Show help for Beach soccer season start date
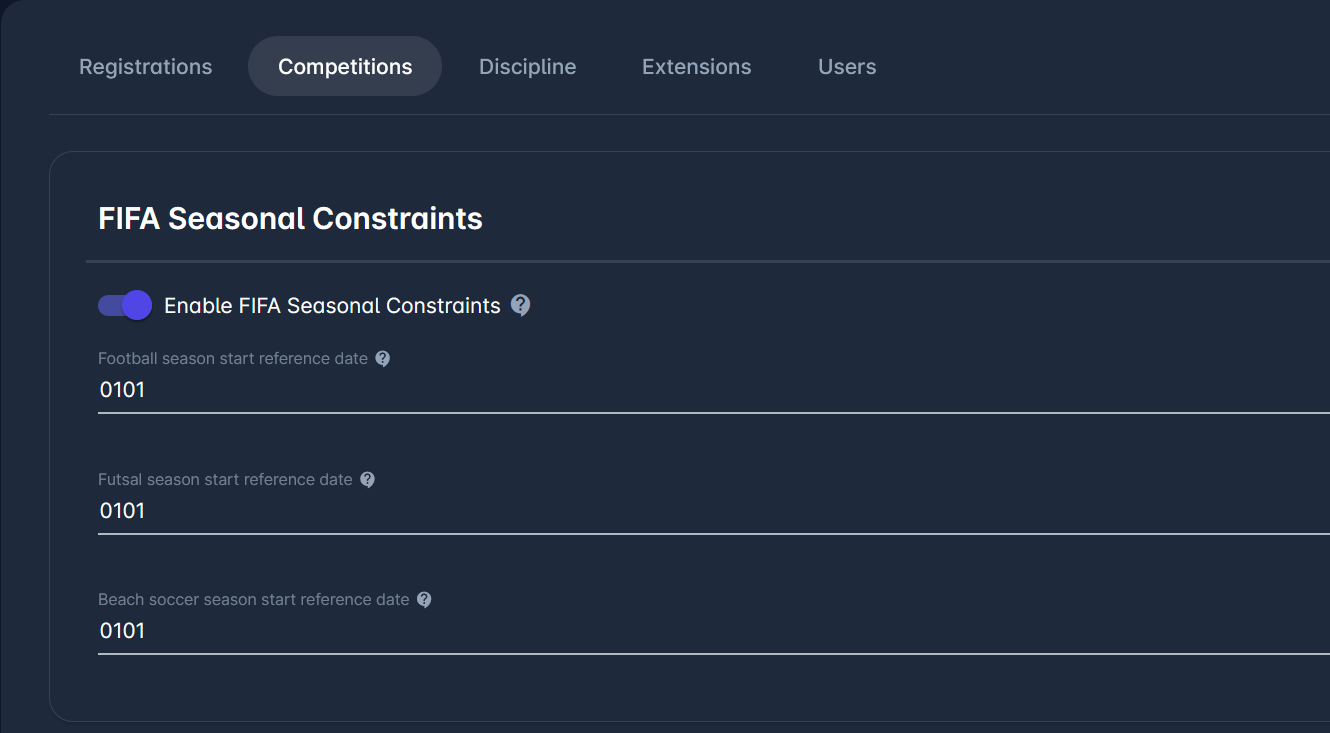 424,599
